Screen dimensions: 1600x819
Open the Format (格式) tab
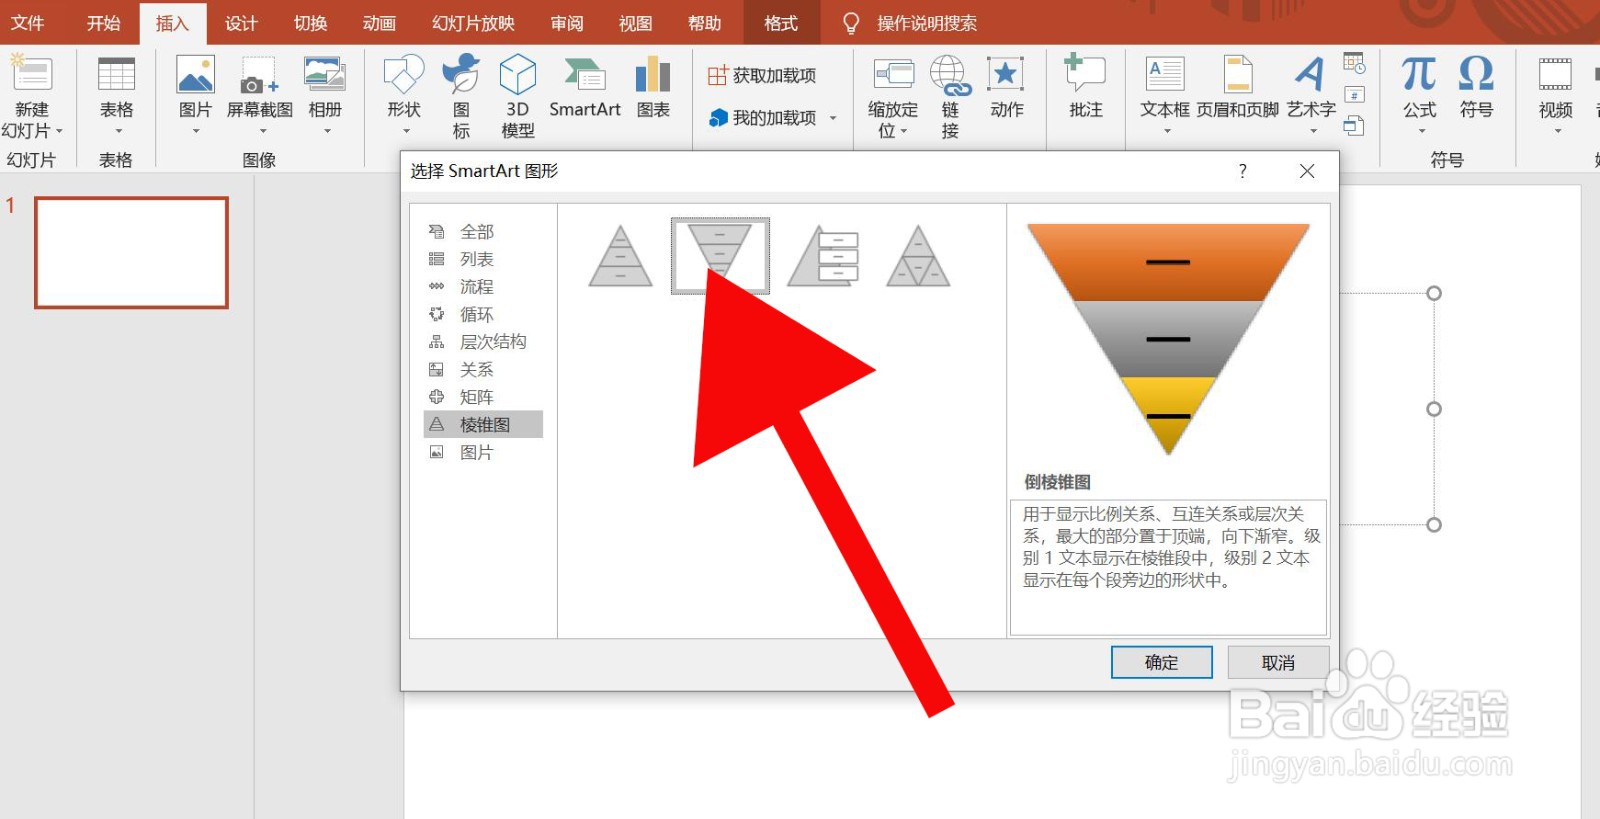coord(781,23)
